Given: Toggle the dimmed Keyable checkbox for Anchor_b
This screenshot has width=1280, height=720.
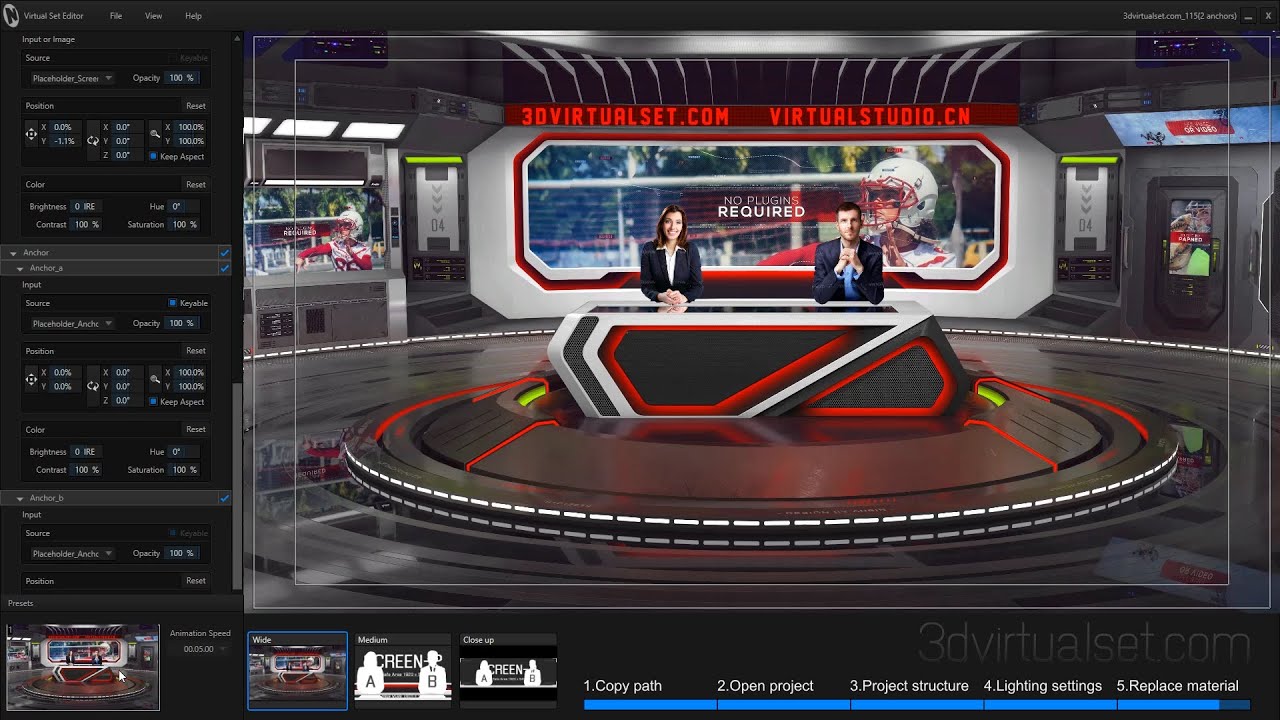Looking at the screenshot, I should (x=172, y=533).
